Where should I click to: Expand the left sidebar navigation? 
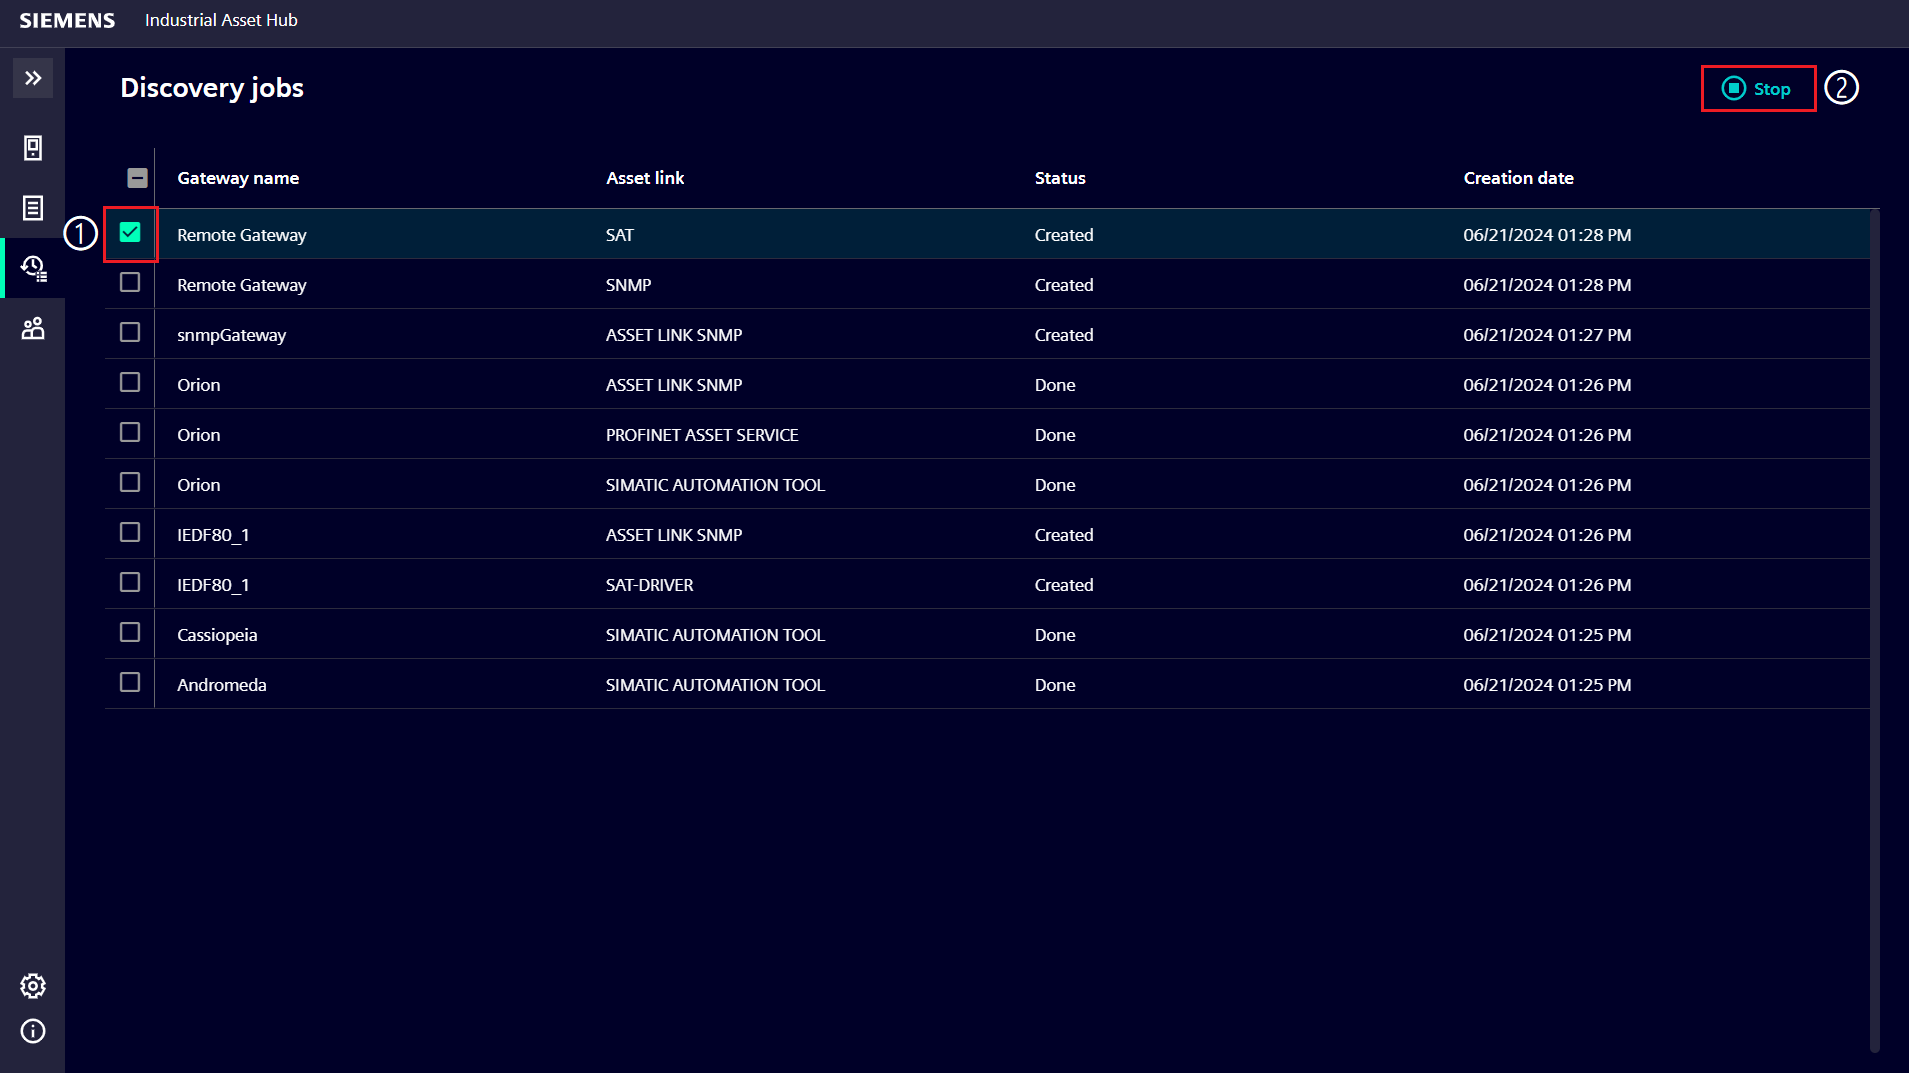(33, 78)
